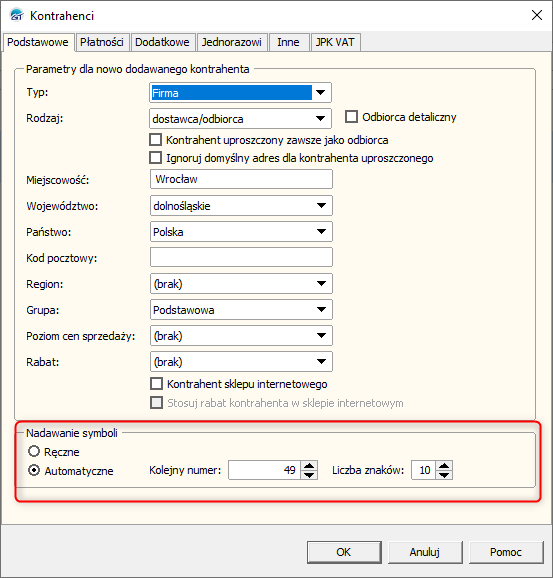Decrease Kolejny numer with down arrow
Screen dimensions: 553x578
309,475
